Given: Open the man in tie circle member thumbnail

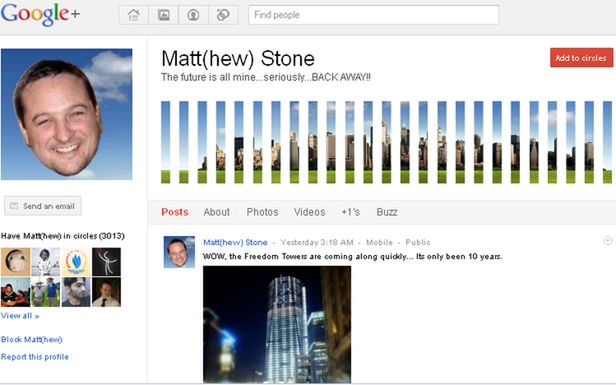Looking at the screenshot, I should 106,292.
